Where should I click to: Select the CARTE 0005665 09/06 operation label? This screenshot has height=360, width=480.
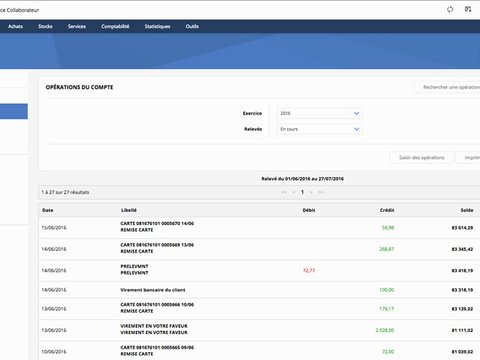pos(157,351)
